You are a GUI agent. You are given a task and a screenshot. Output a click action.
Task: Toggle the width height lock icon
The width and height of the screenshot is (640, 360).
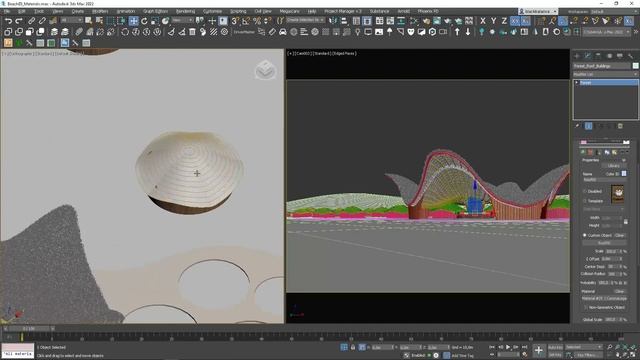pyautogui.click(x=626, y=221)
